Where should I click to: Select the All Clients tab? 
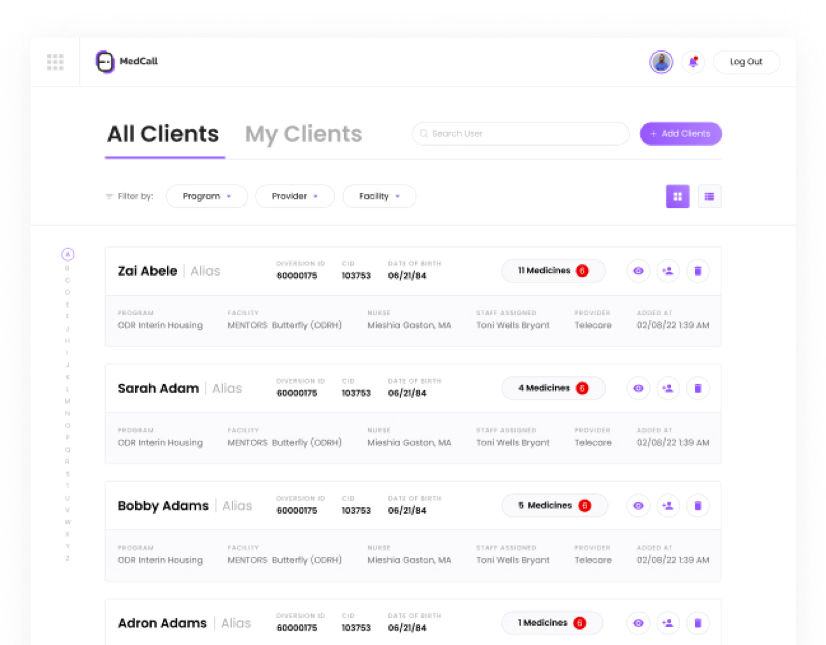163,134
